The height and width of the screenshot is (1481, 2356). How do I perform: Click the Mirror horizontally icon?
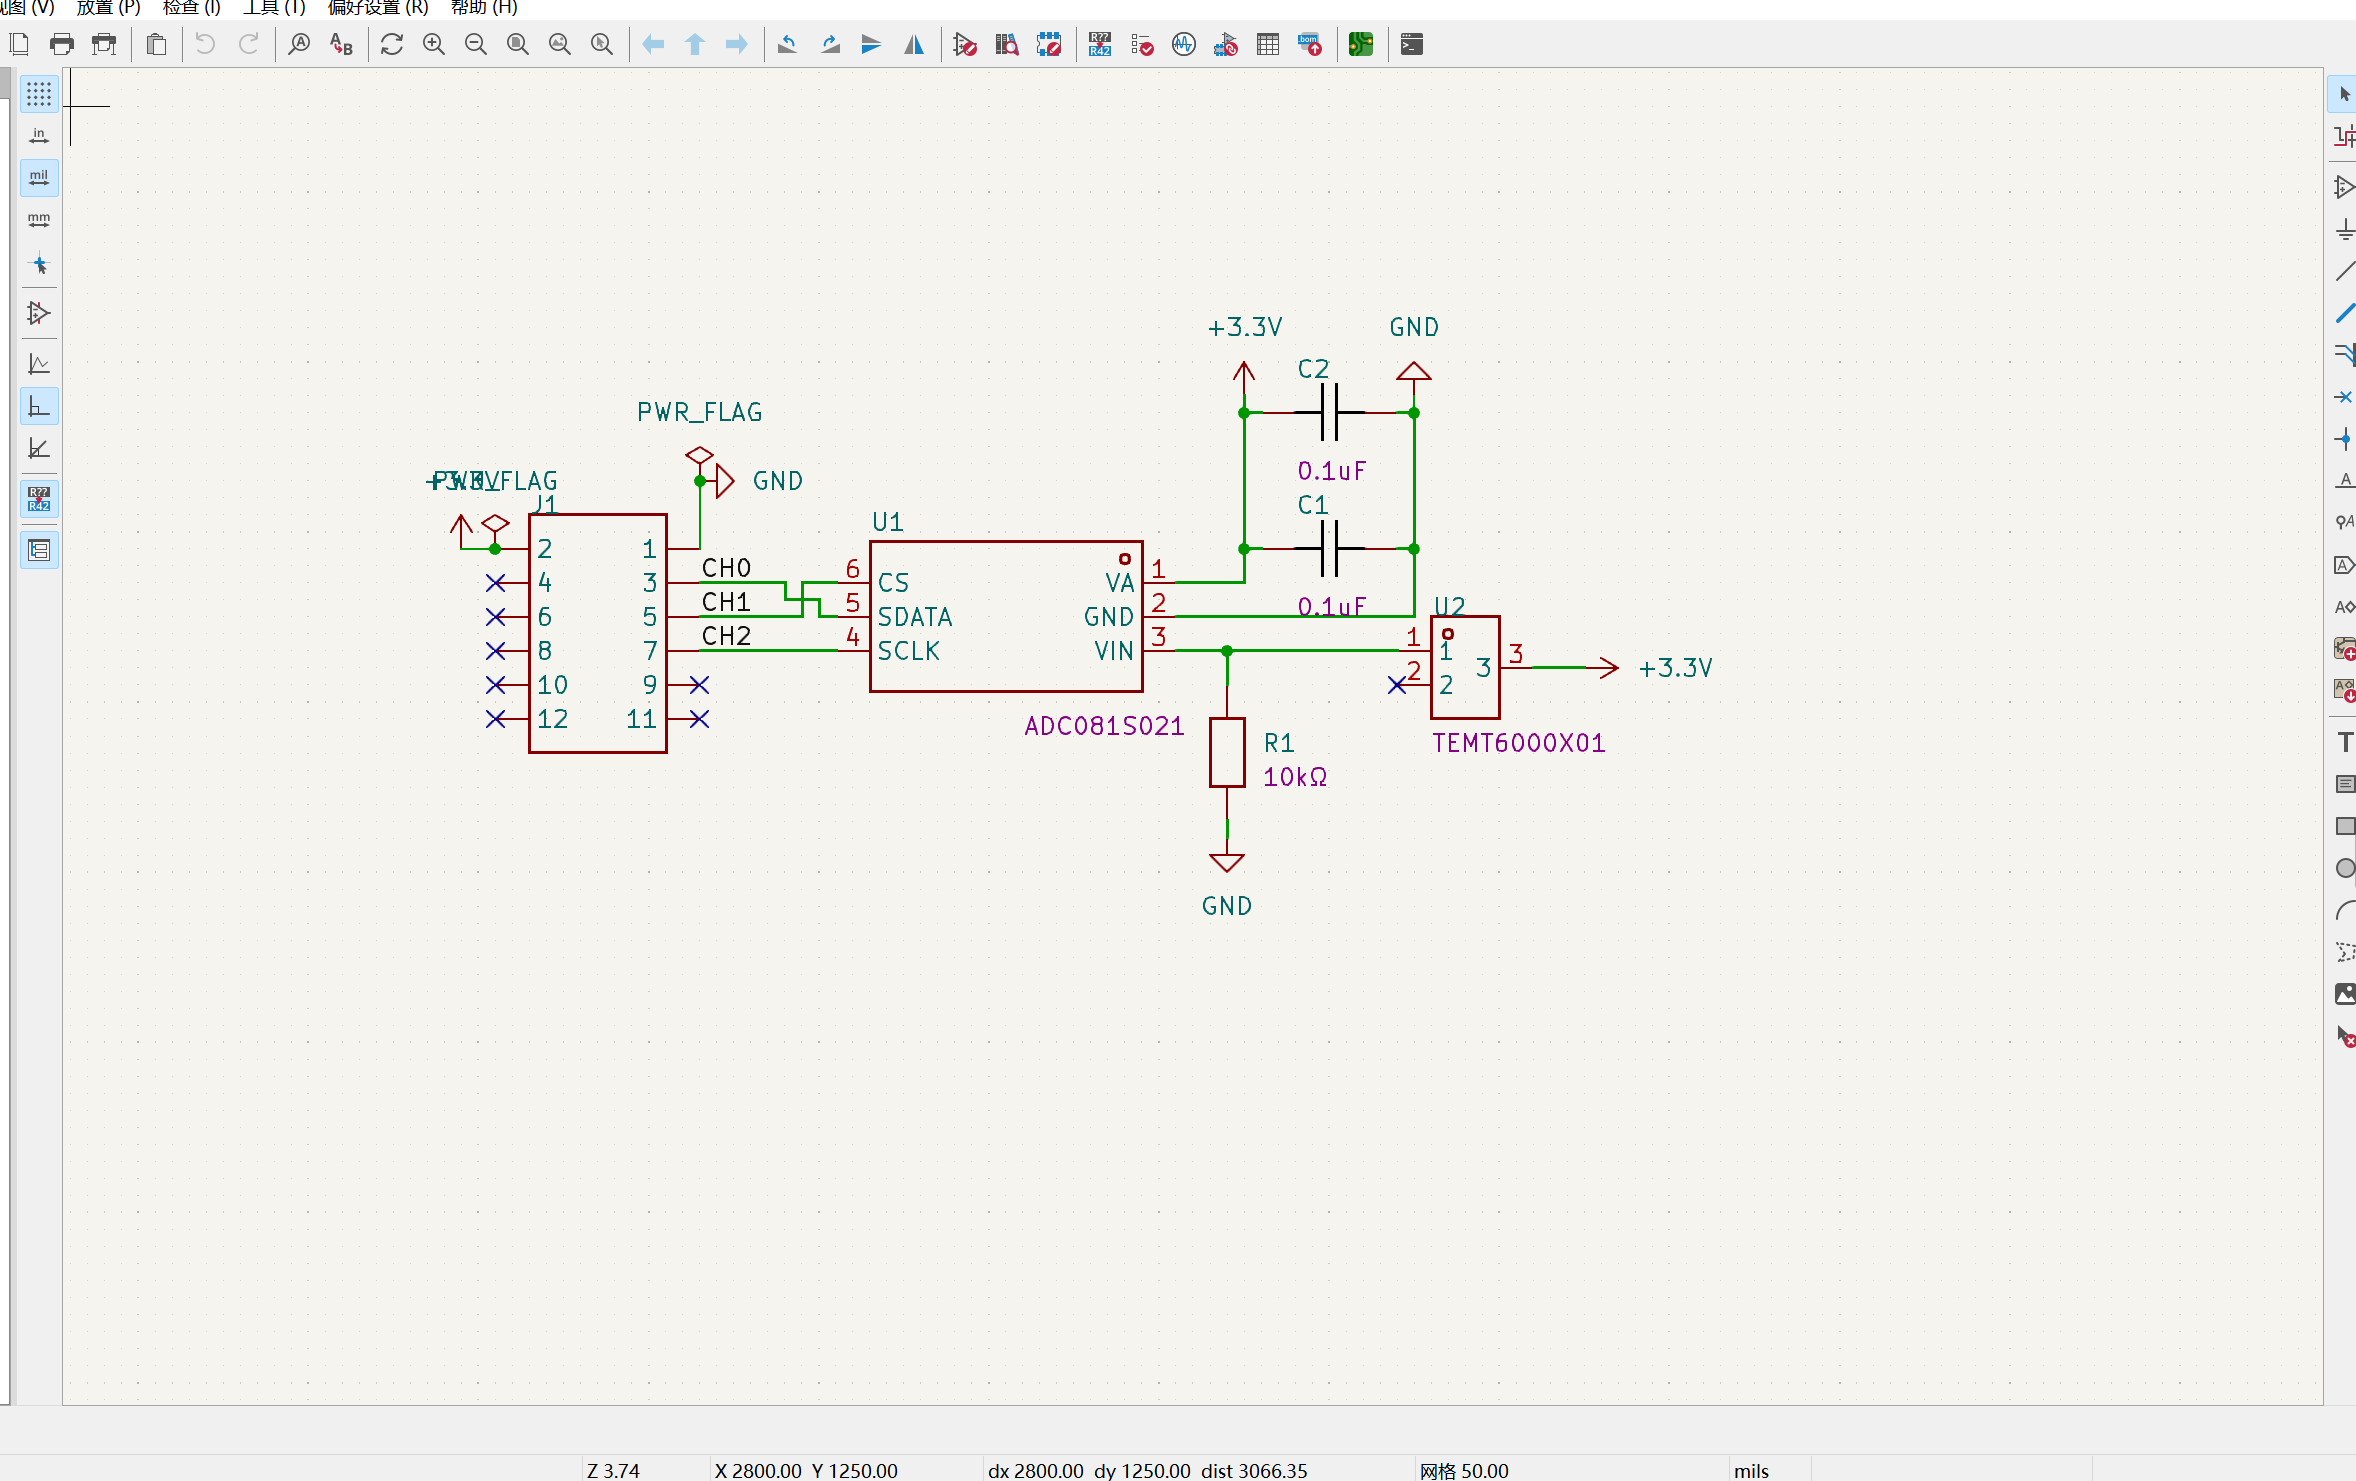point(914,44)
